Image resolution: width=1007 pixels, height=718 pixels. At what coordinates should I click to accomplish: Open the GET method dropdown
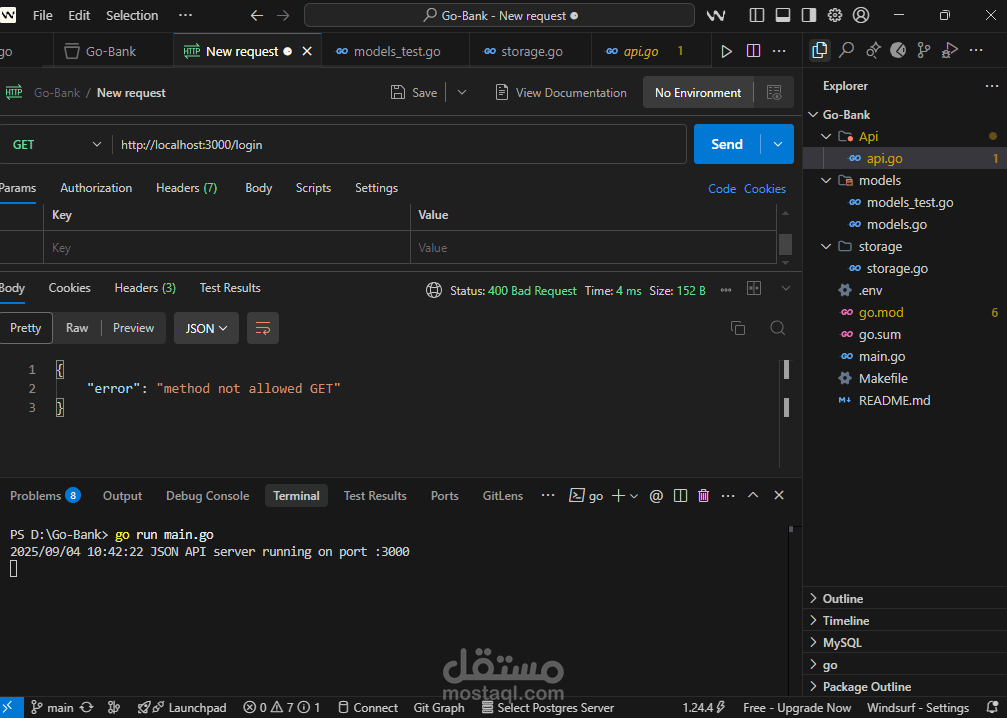[x=57, y=144]
